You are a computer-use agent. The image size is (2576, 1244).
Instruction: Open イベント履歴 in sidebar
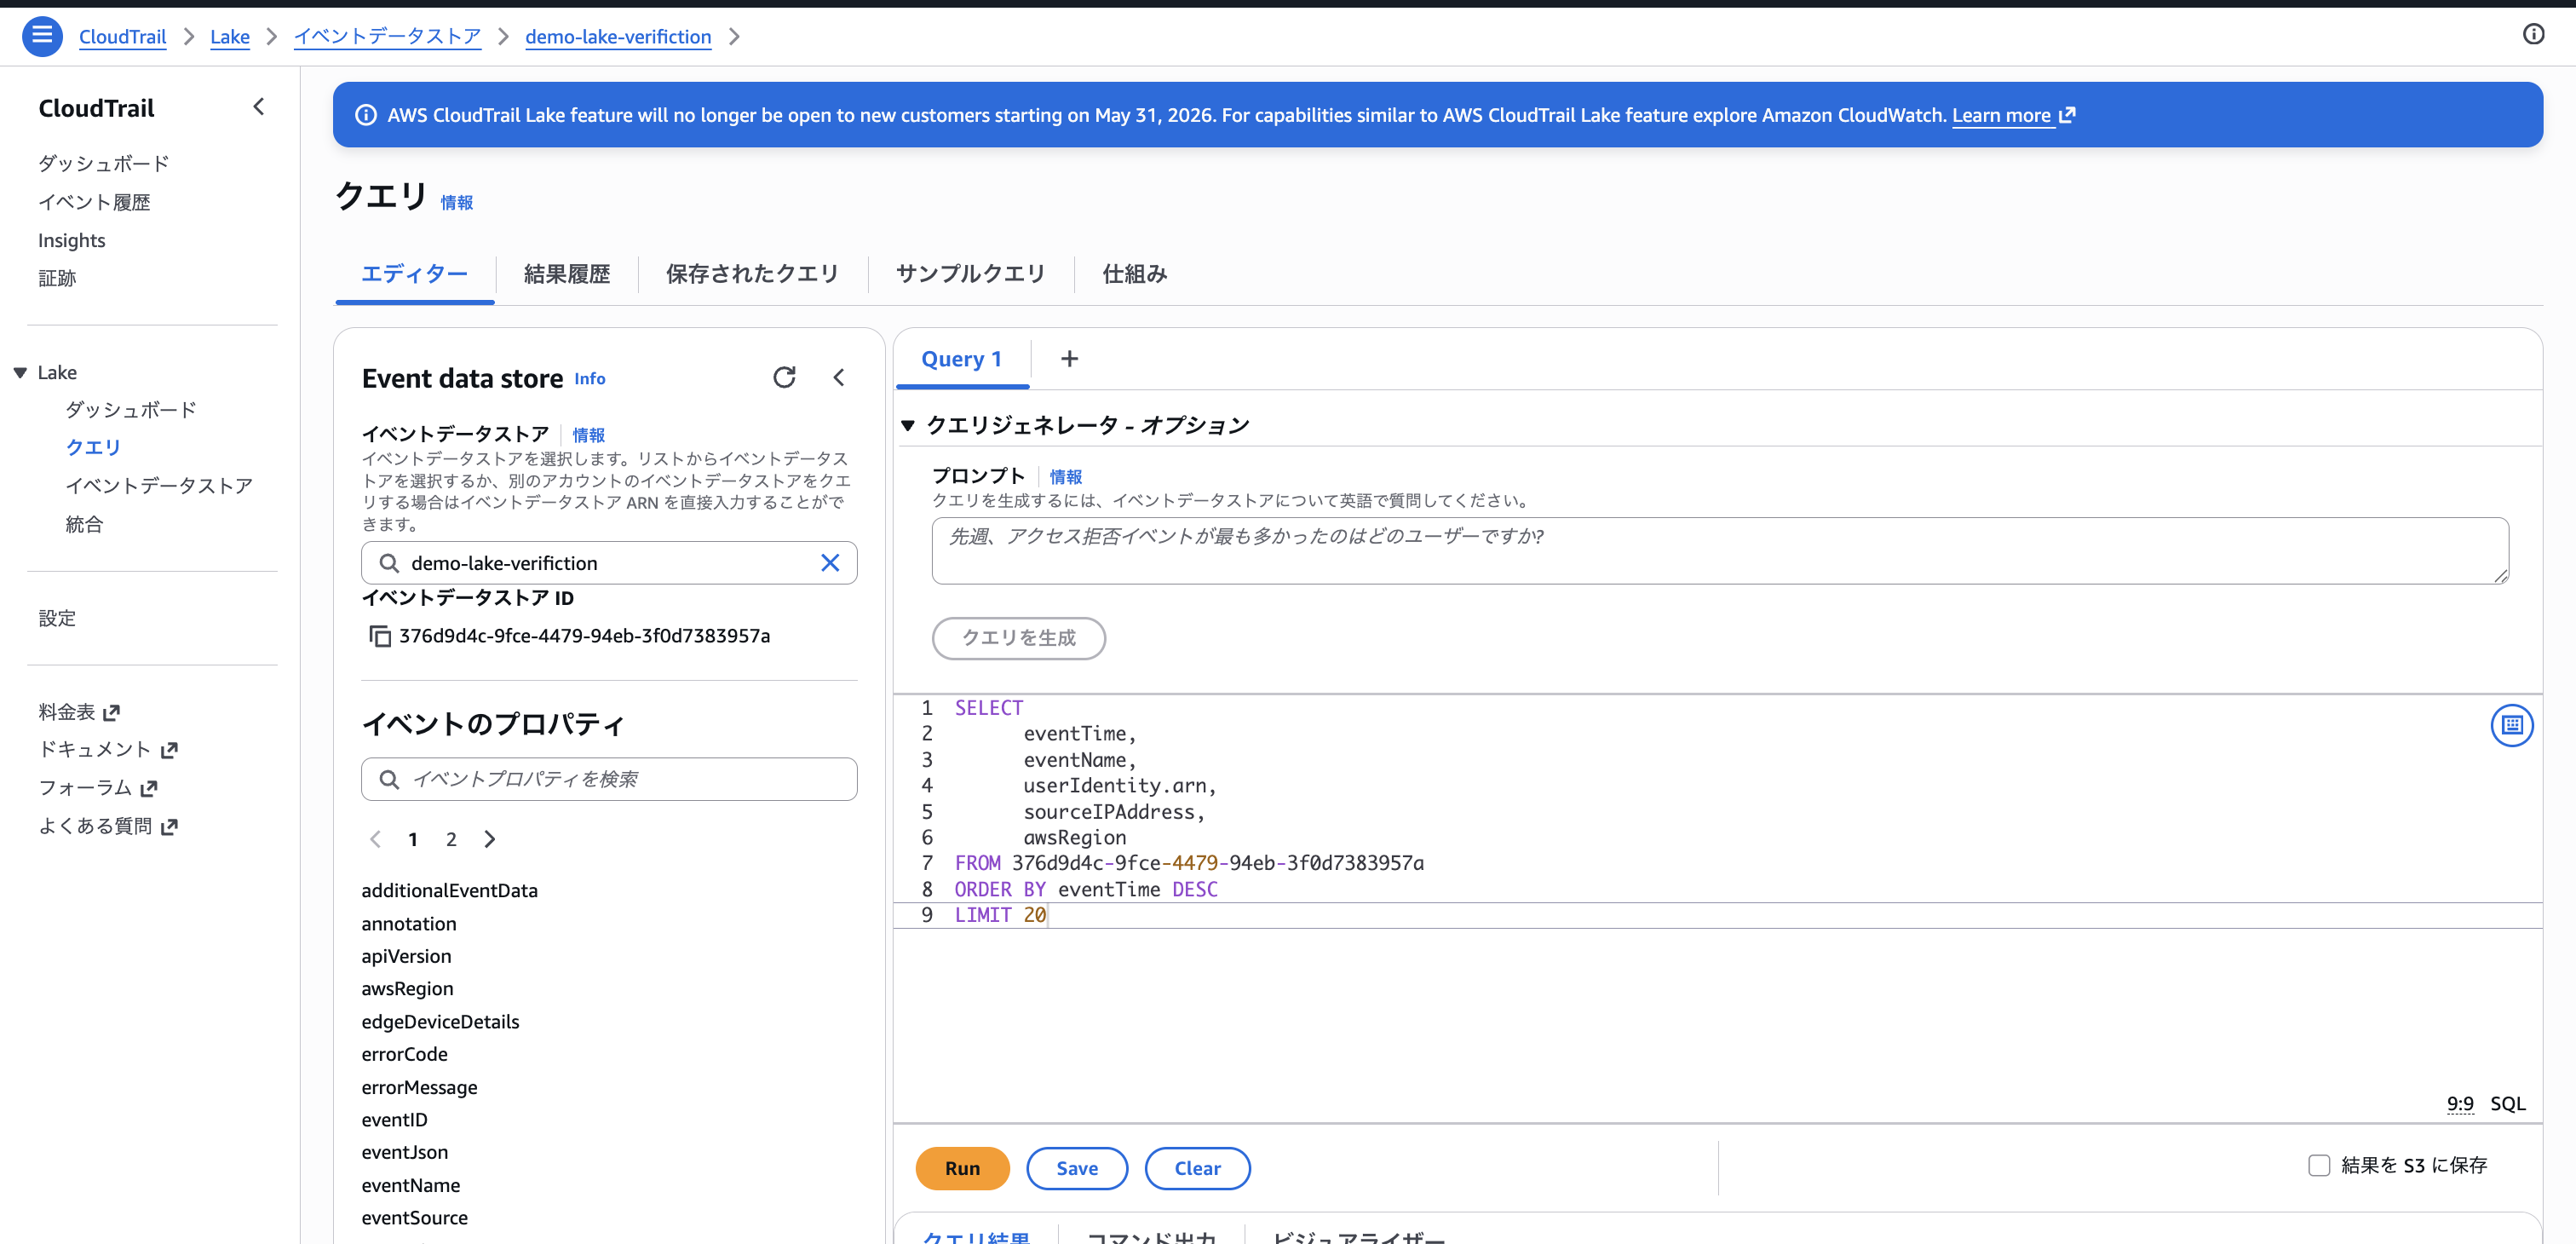94,202
